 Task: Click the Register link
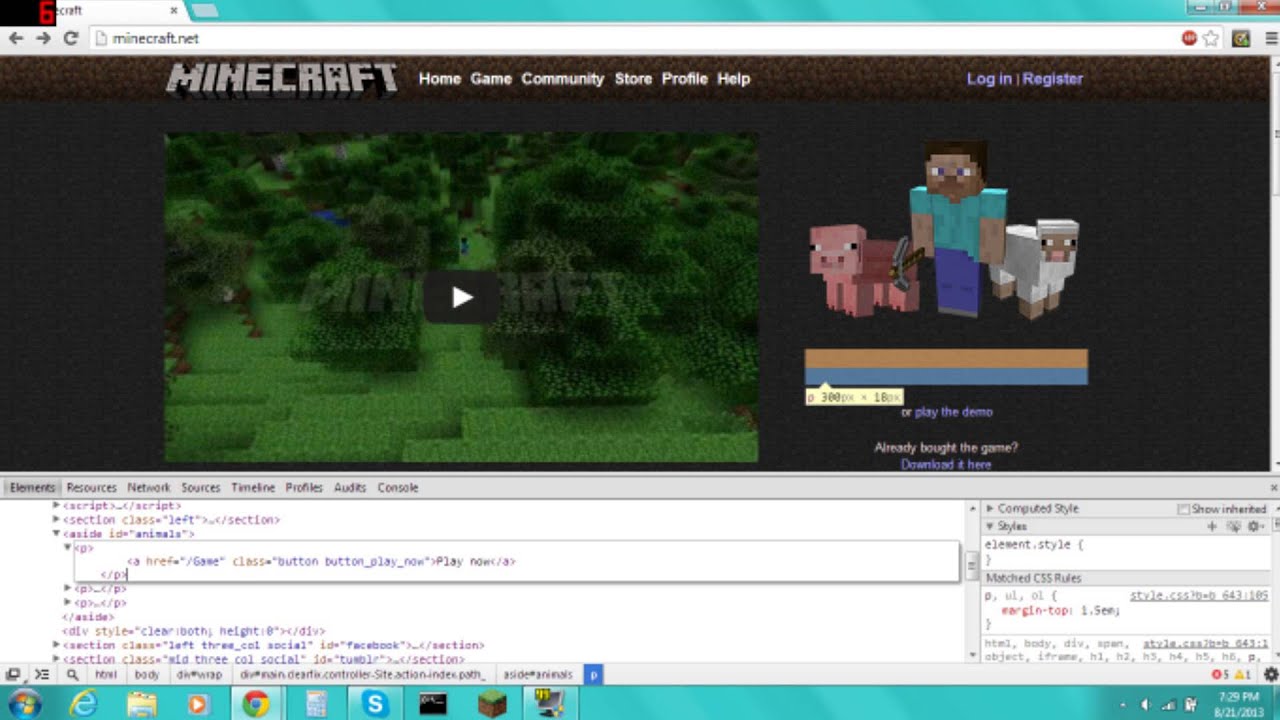pyautogui.click(x=1053, y=79)
